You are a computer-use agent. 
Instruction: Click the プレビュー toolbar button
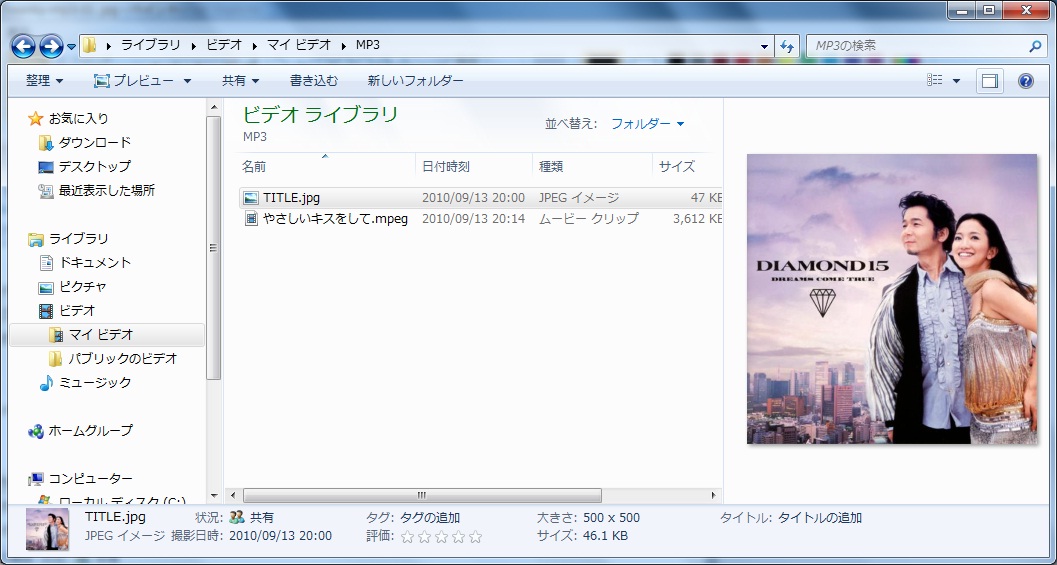[x=133, y=81]
